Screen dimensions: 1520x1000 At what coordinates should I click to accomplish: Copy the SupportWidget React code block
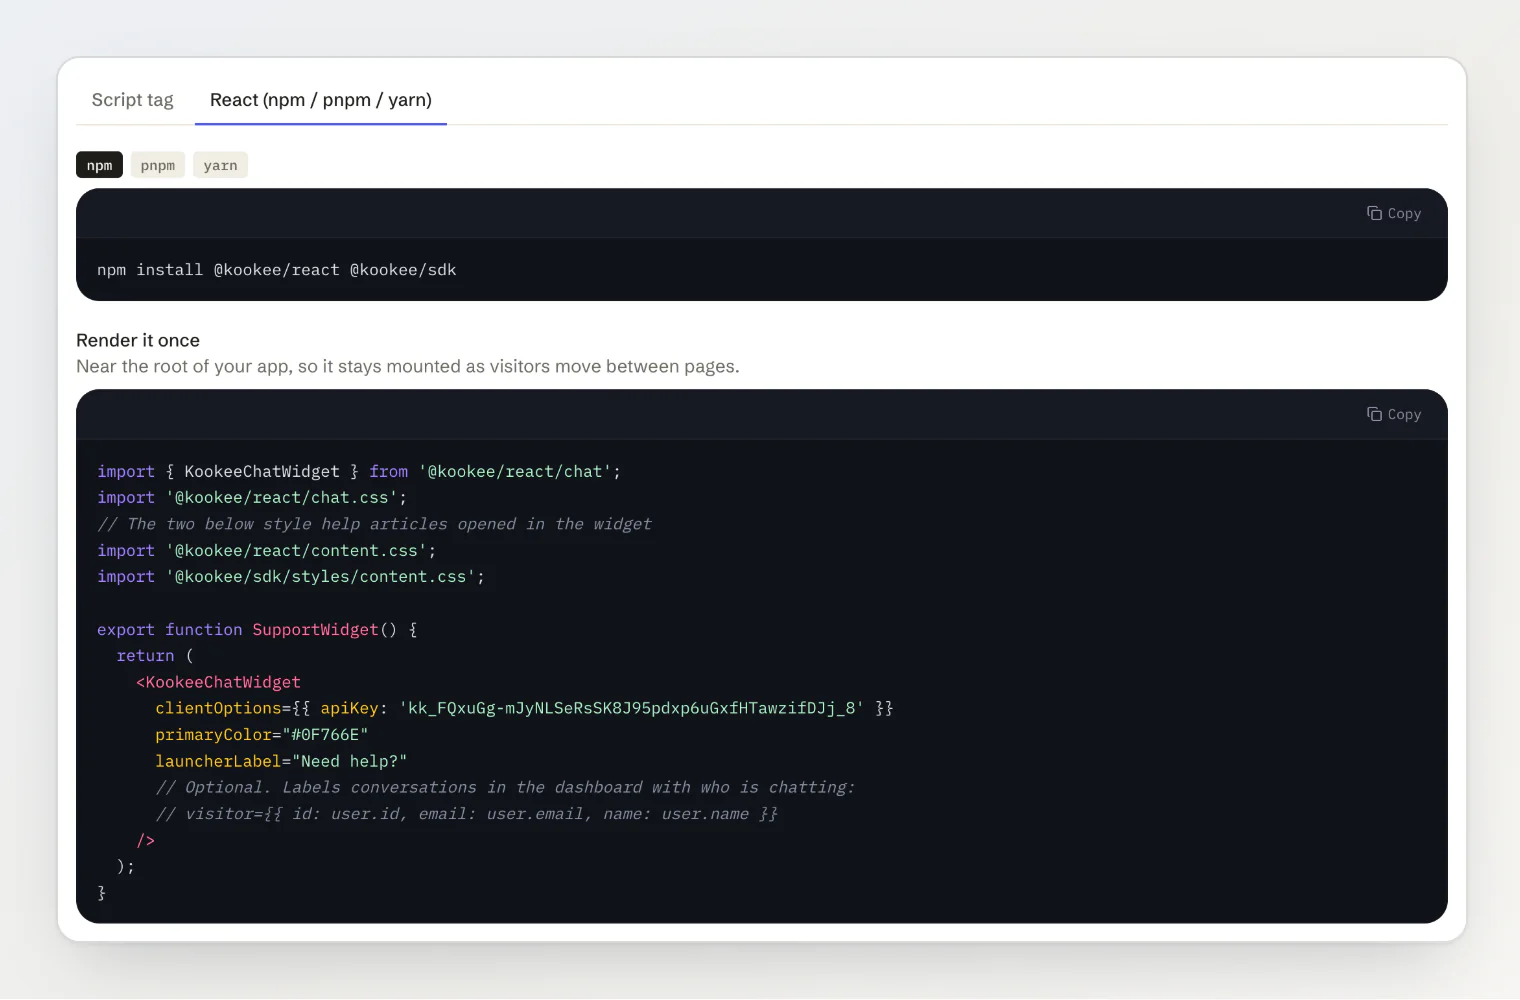pyautogui.click(x=1394, y=414)
